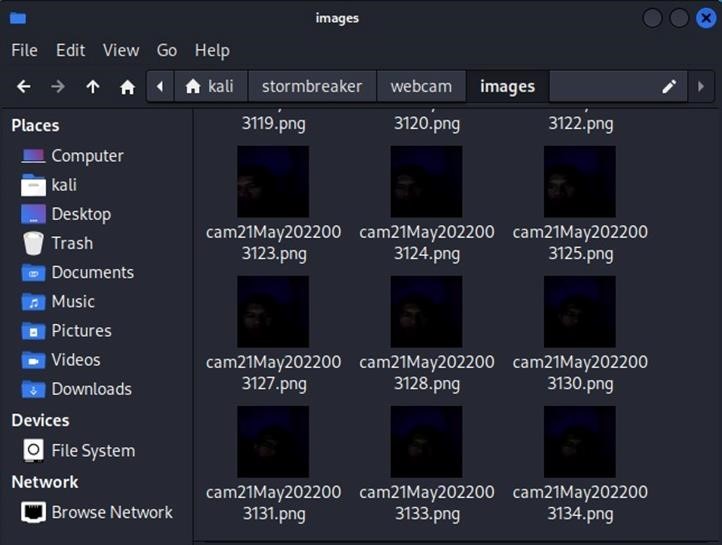Screen dimensions: 722x545
Task: Open Computer in Places sidebar
Action: [x=87, y=156]
